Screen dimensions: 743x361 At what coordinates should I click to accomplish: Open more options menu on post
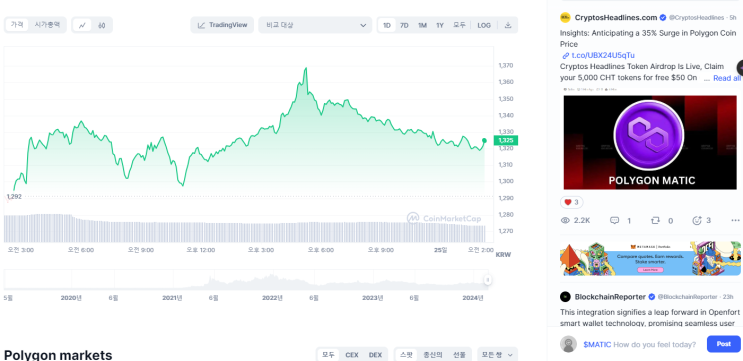tap(735, 220)
